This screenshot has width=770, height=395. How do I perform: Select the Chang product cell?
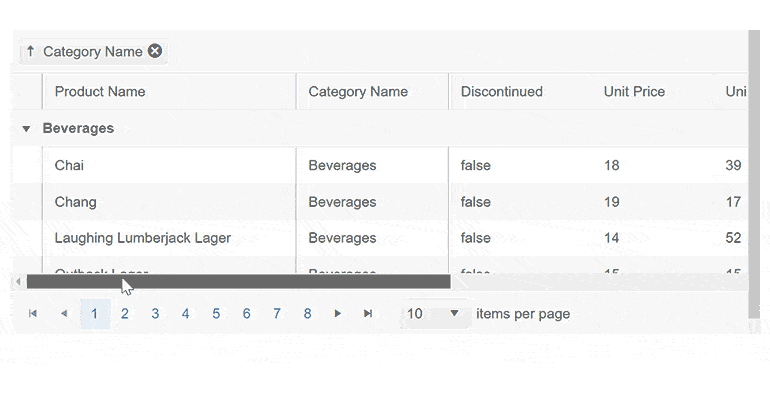169,202
